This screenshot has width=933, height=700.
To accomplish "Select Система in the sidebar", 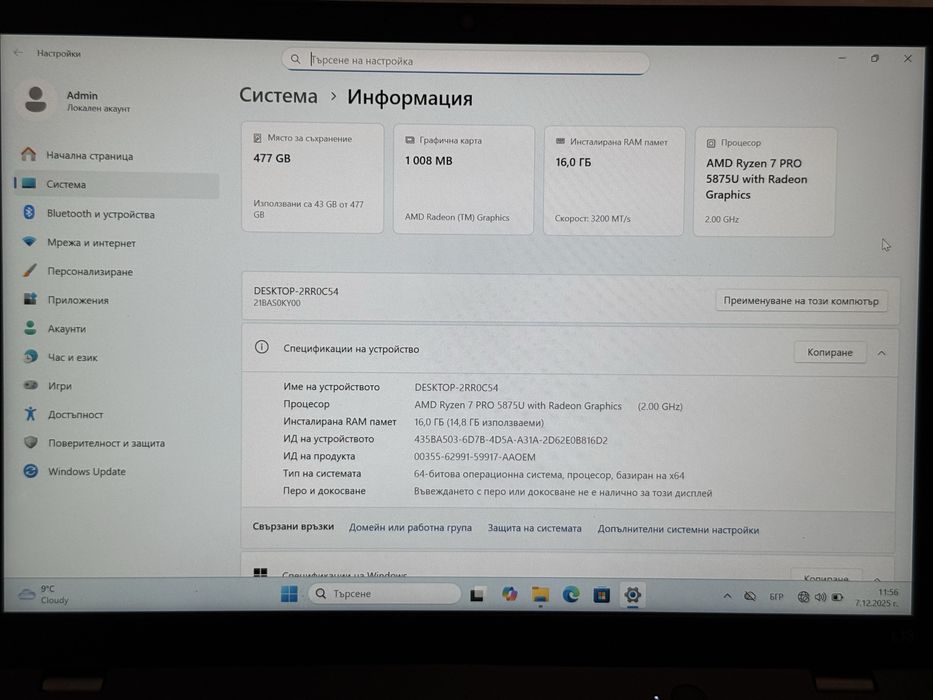I will 117,185.
